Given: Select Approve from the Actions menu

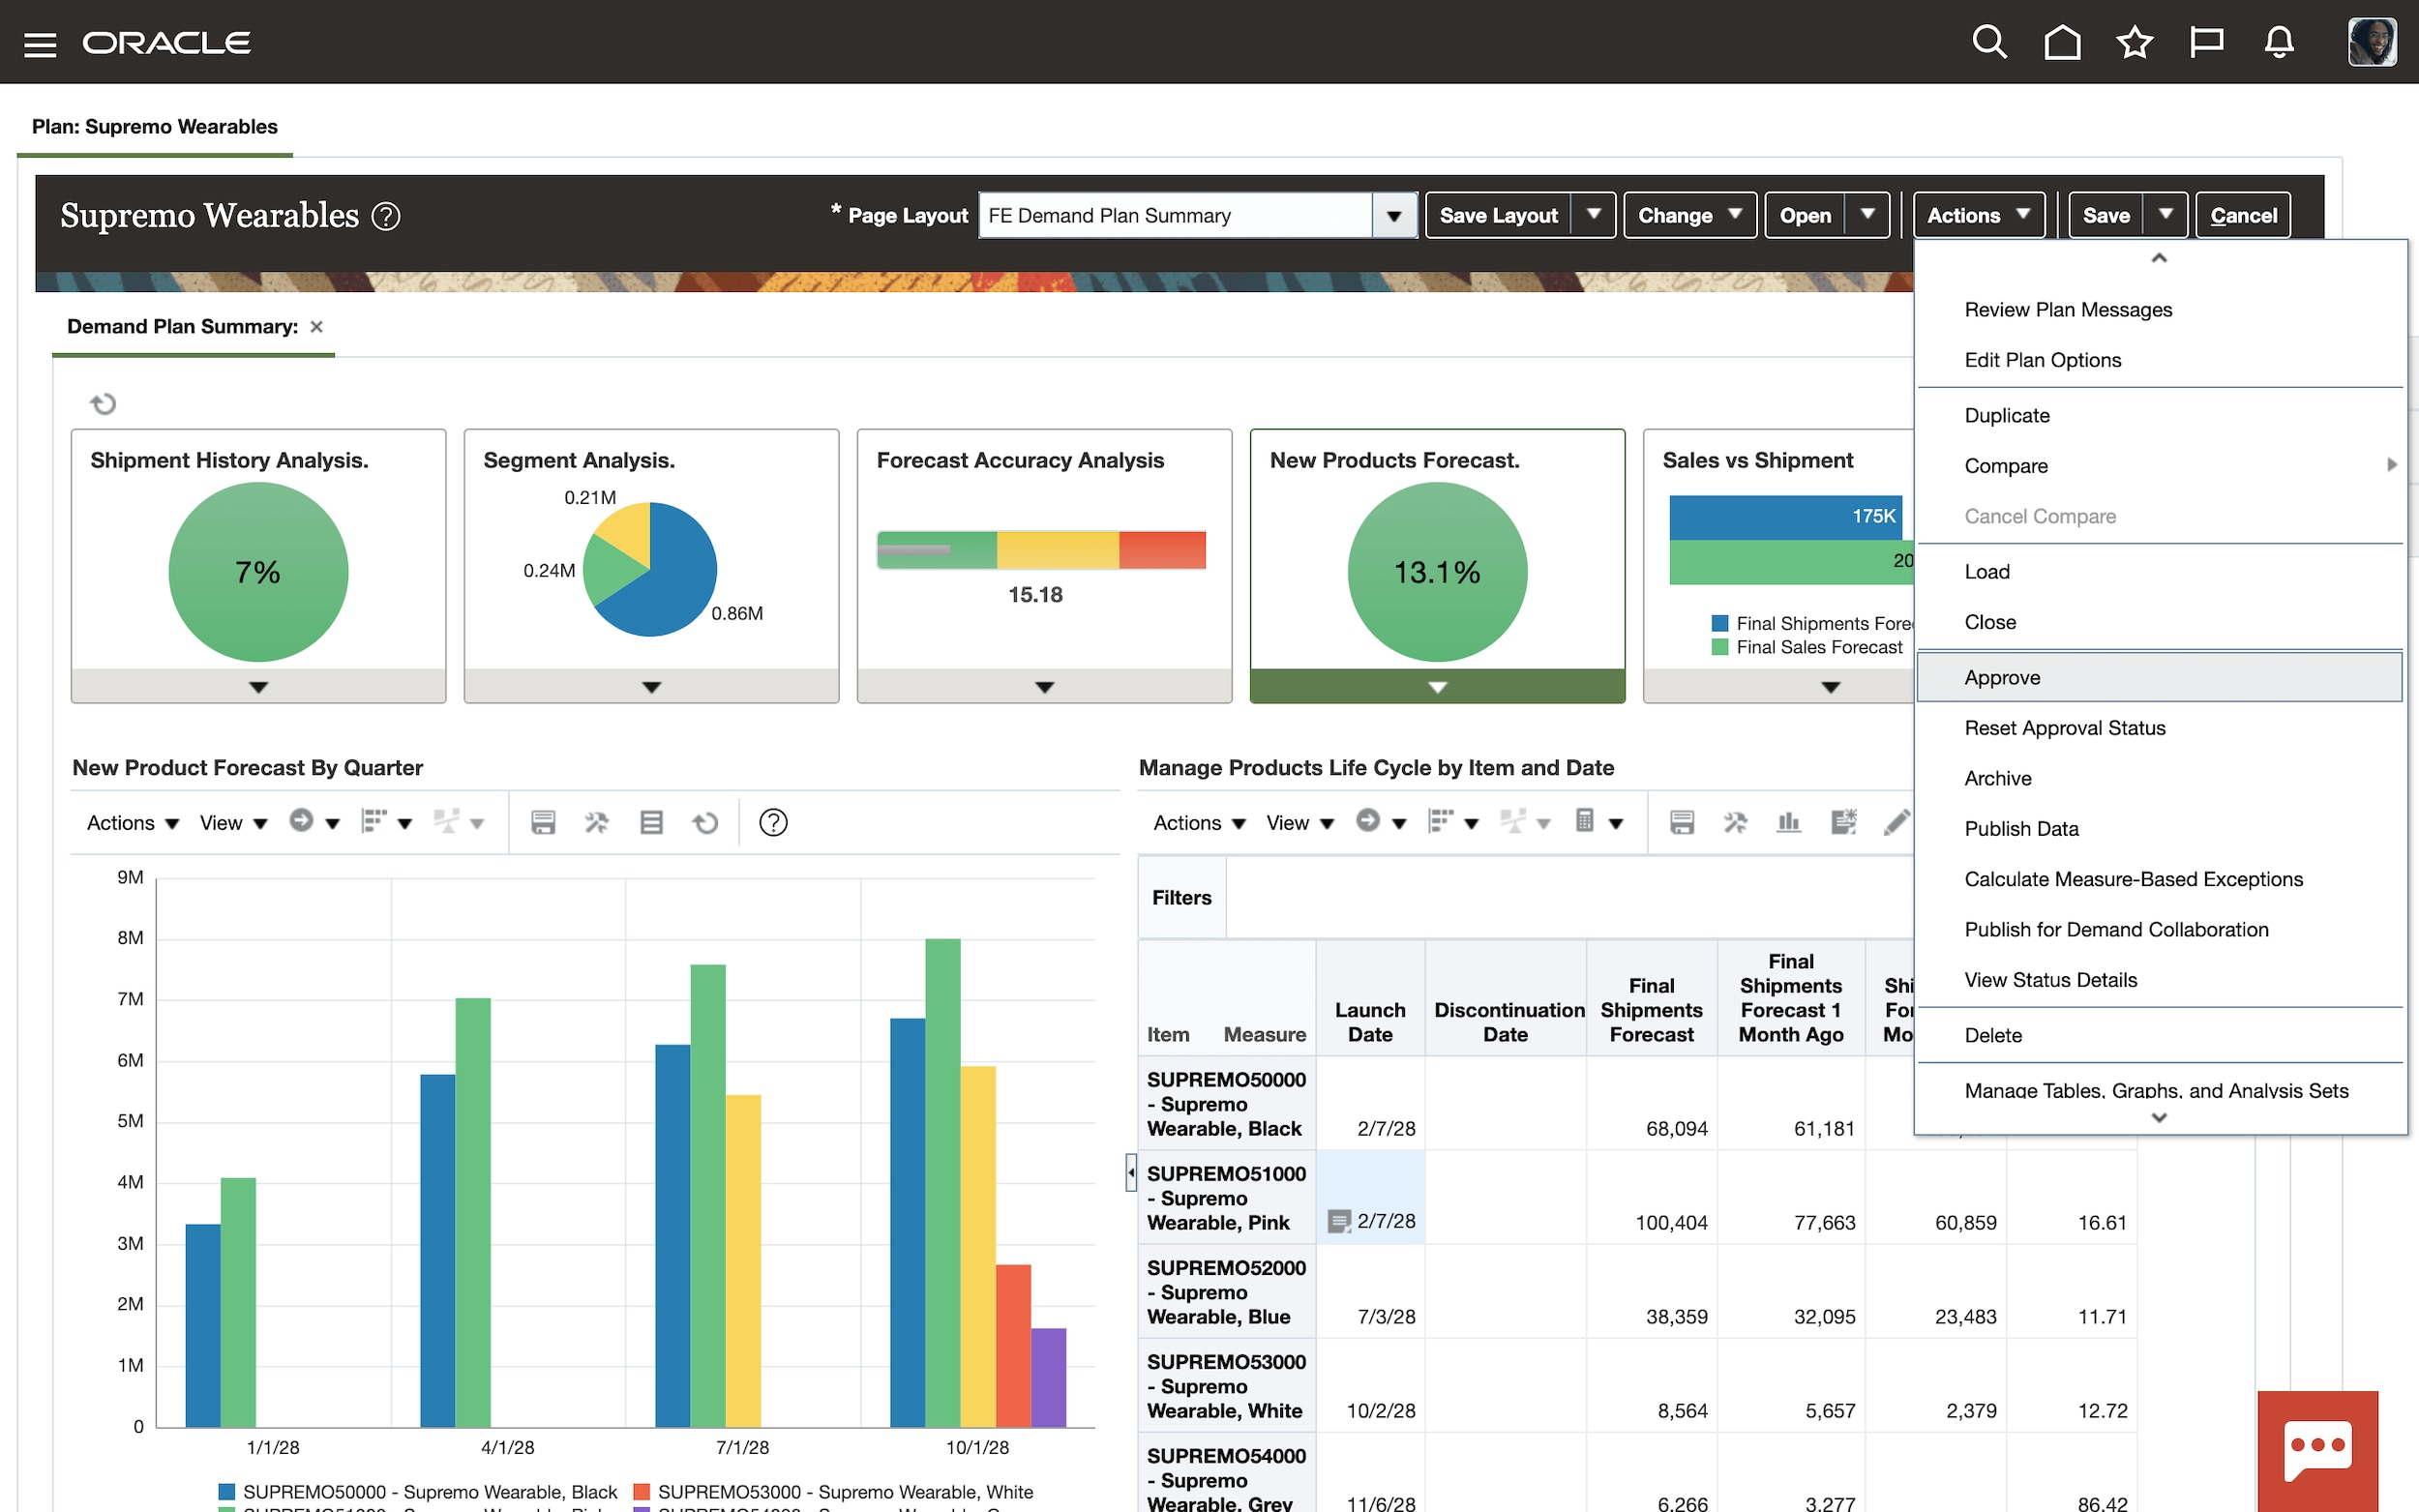Looking at the screenshot, I should 2001,677.
